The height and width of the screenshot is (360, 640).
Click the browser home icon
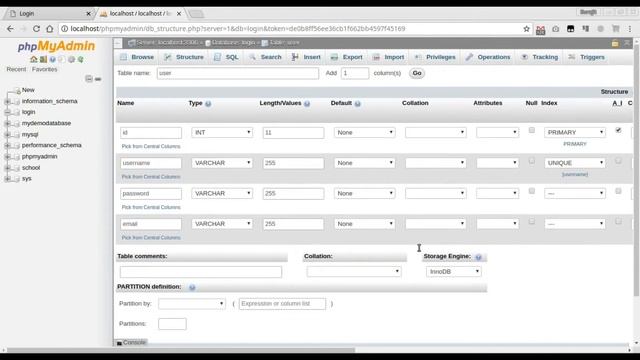[x=49, y=29]
